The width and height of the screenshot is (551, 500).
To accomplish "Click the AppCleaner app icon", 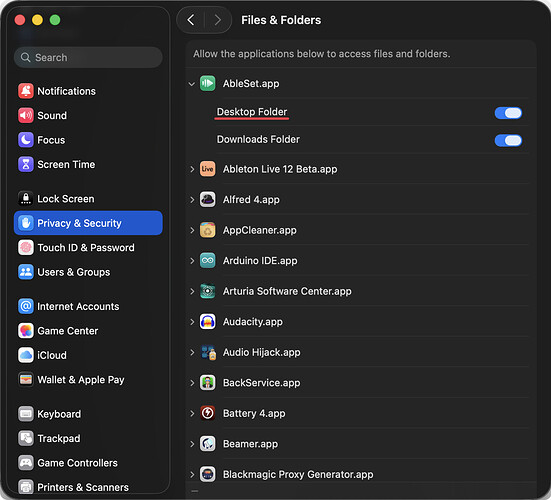I will (207, 230).
